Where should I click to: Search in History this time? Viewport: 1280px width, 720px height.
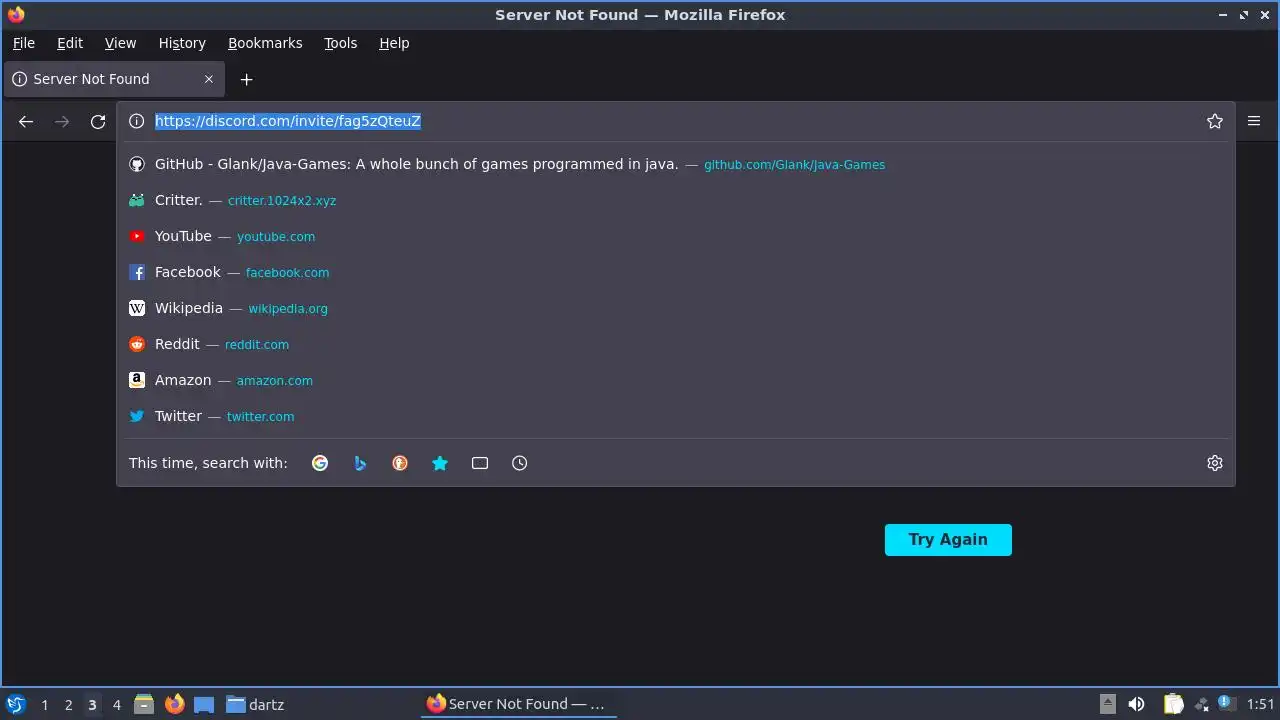(520, 463)
